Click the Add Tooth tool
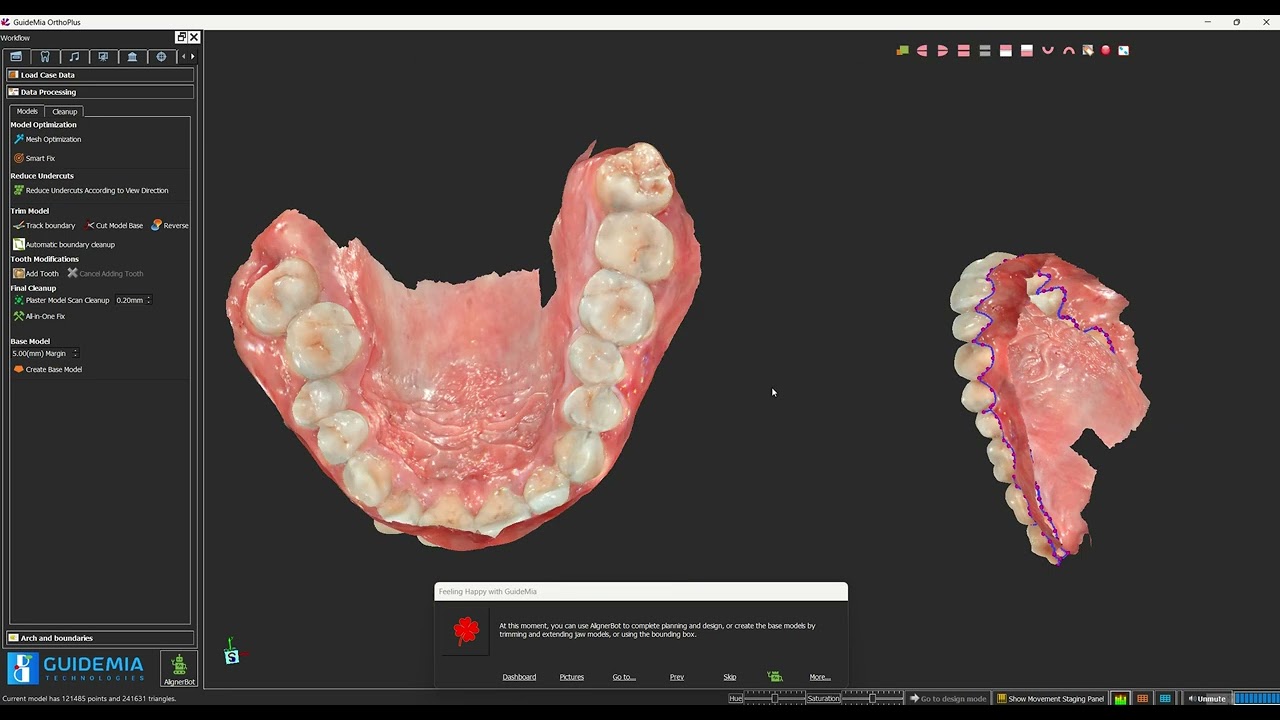Screen dimensions: 1280x720 pyautogui.click(x=35, y=273)
